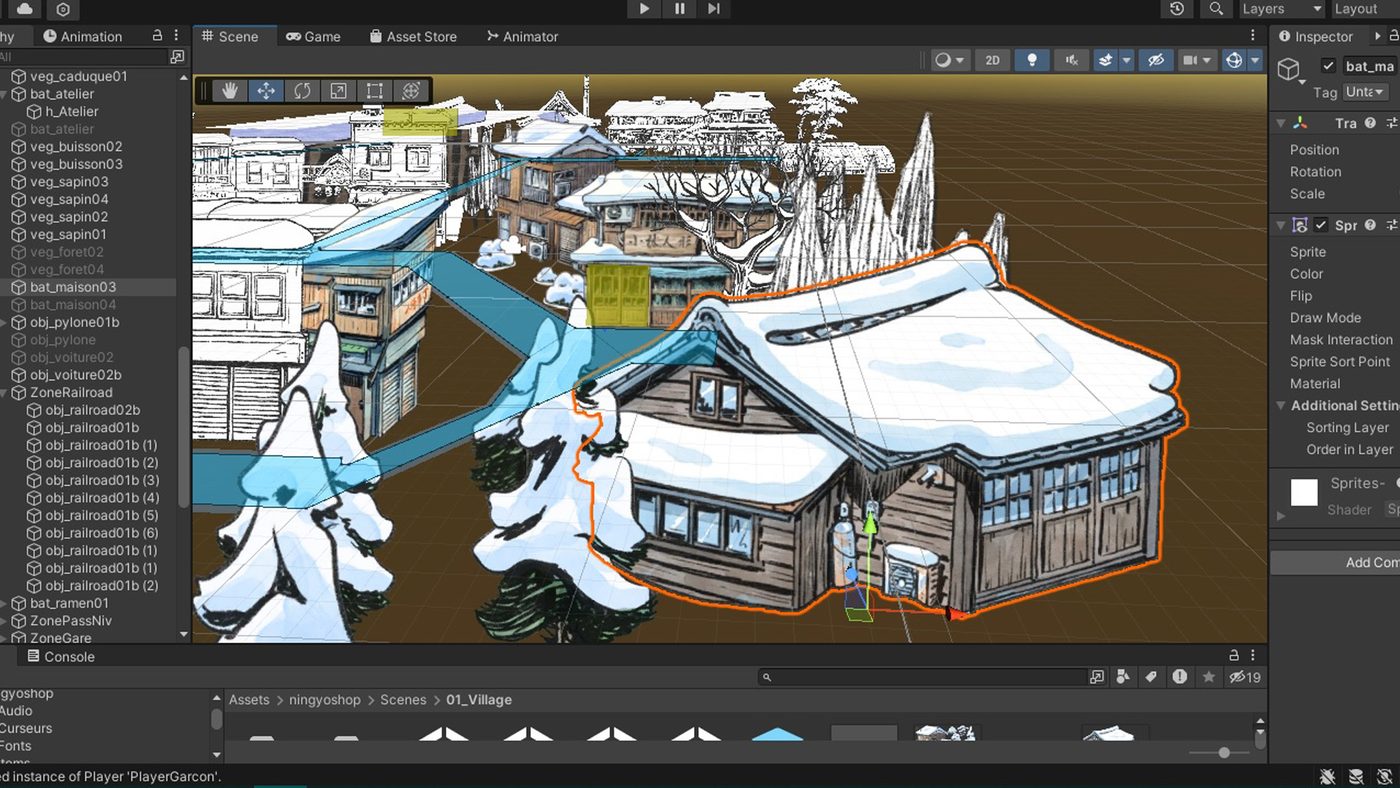The height and width of the screenshot is (788, 1400).
Task: Collapse the ZoneRailroad tree node
Action: coord(5,393)
